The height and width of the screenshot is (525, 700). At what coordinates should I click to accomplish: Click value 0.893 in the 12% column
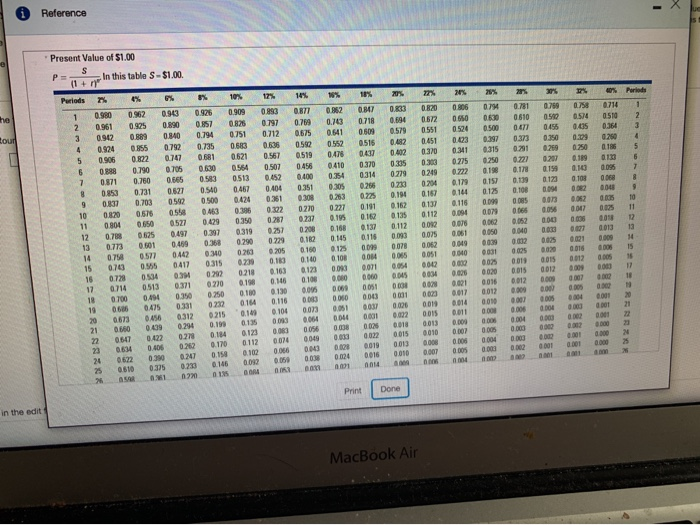tap(269, 111)
